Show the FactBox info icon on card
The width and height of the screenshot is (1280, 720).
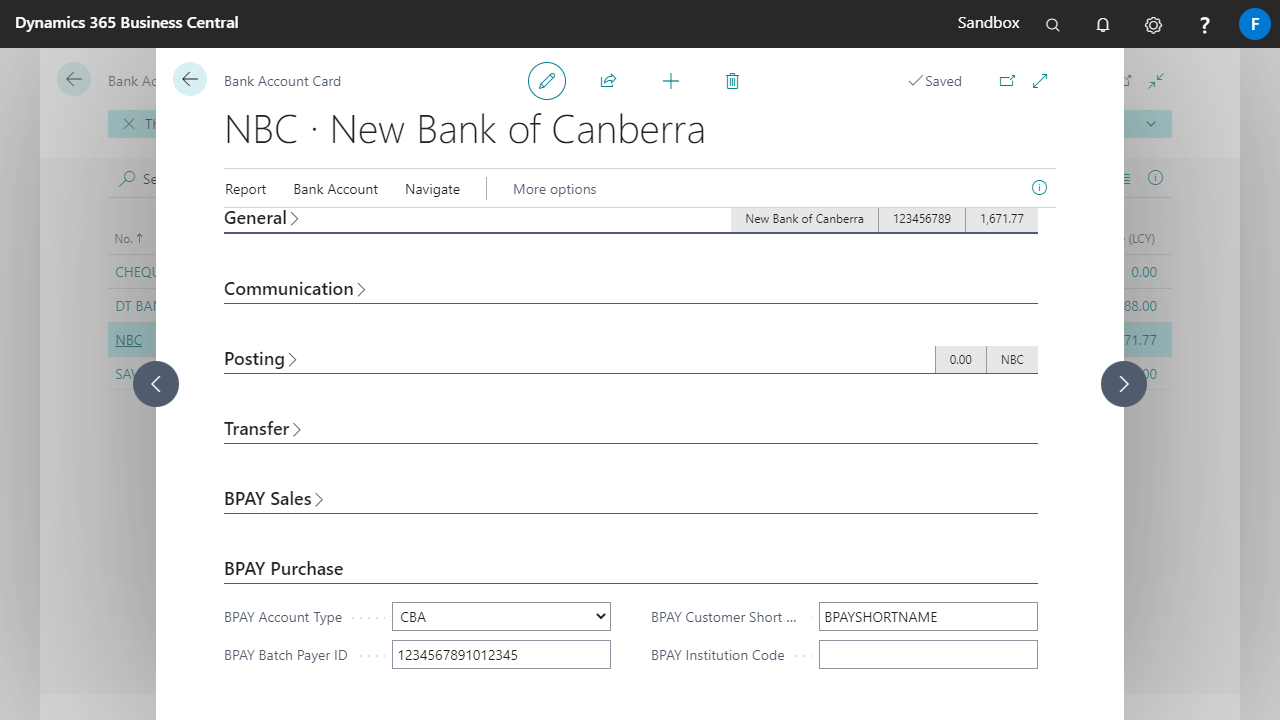point(1039,187)
